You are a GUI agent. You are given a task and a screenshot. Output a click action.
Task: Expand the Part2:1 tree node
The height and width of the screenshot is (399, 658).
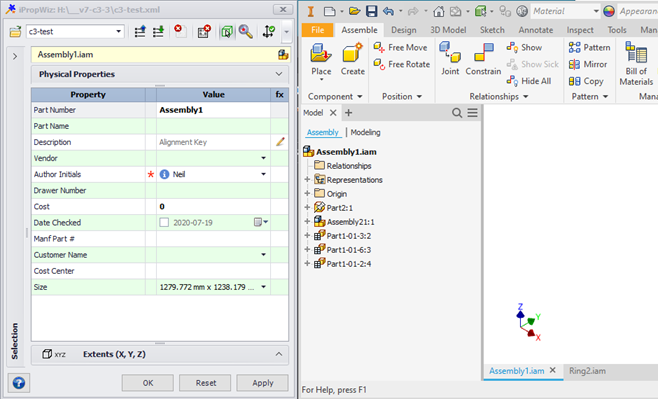pos(307,208)
